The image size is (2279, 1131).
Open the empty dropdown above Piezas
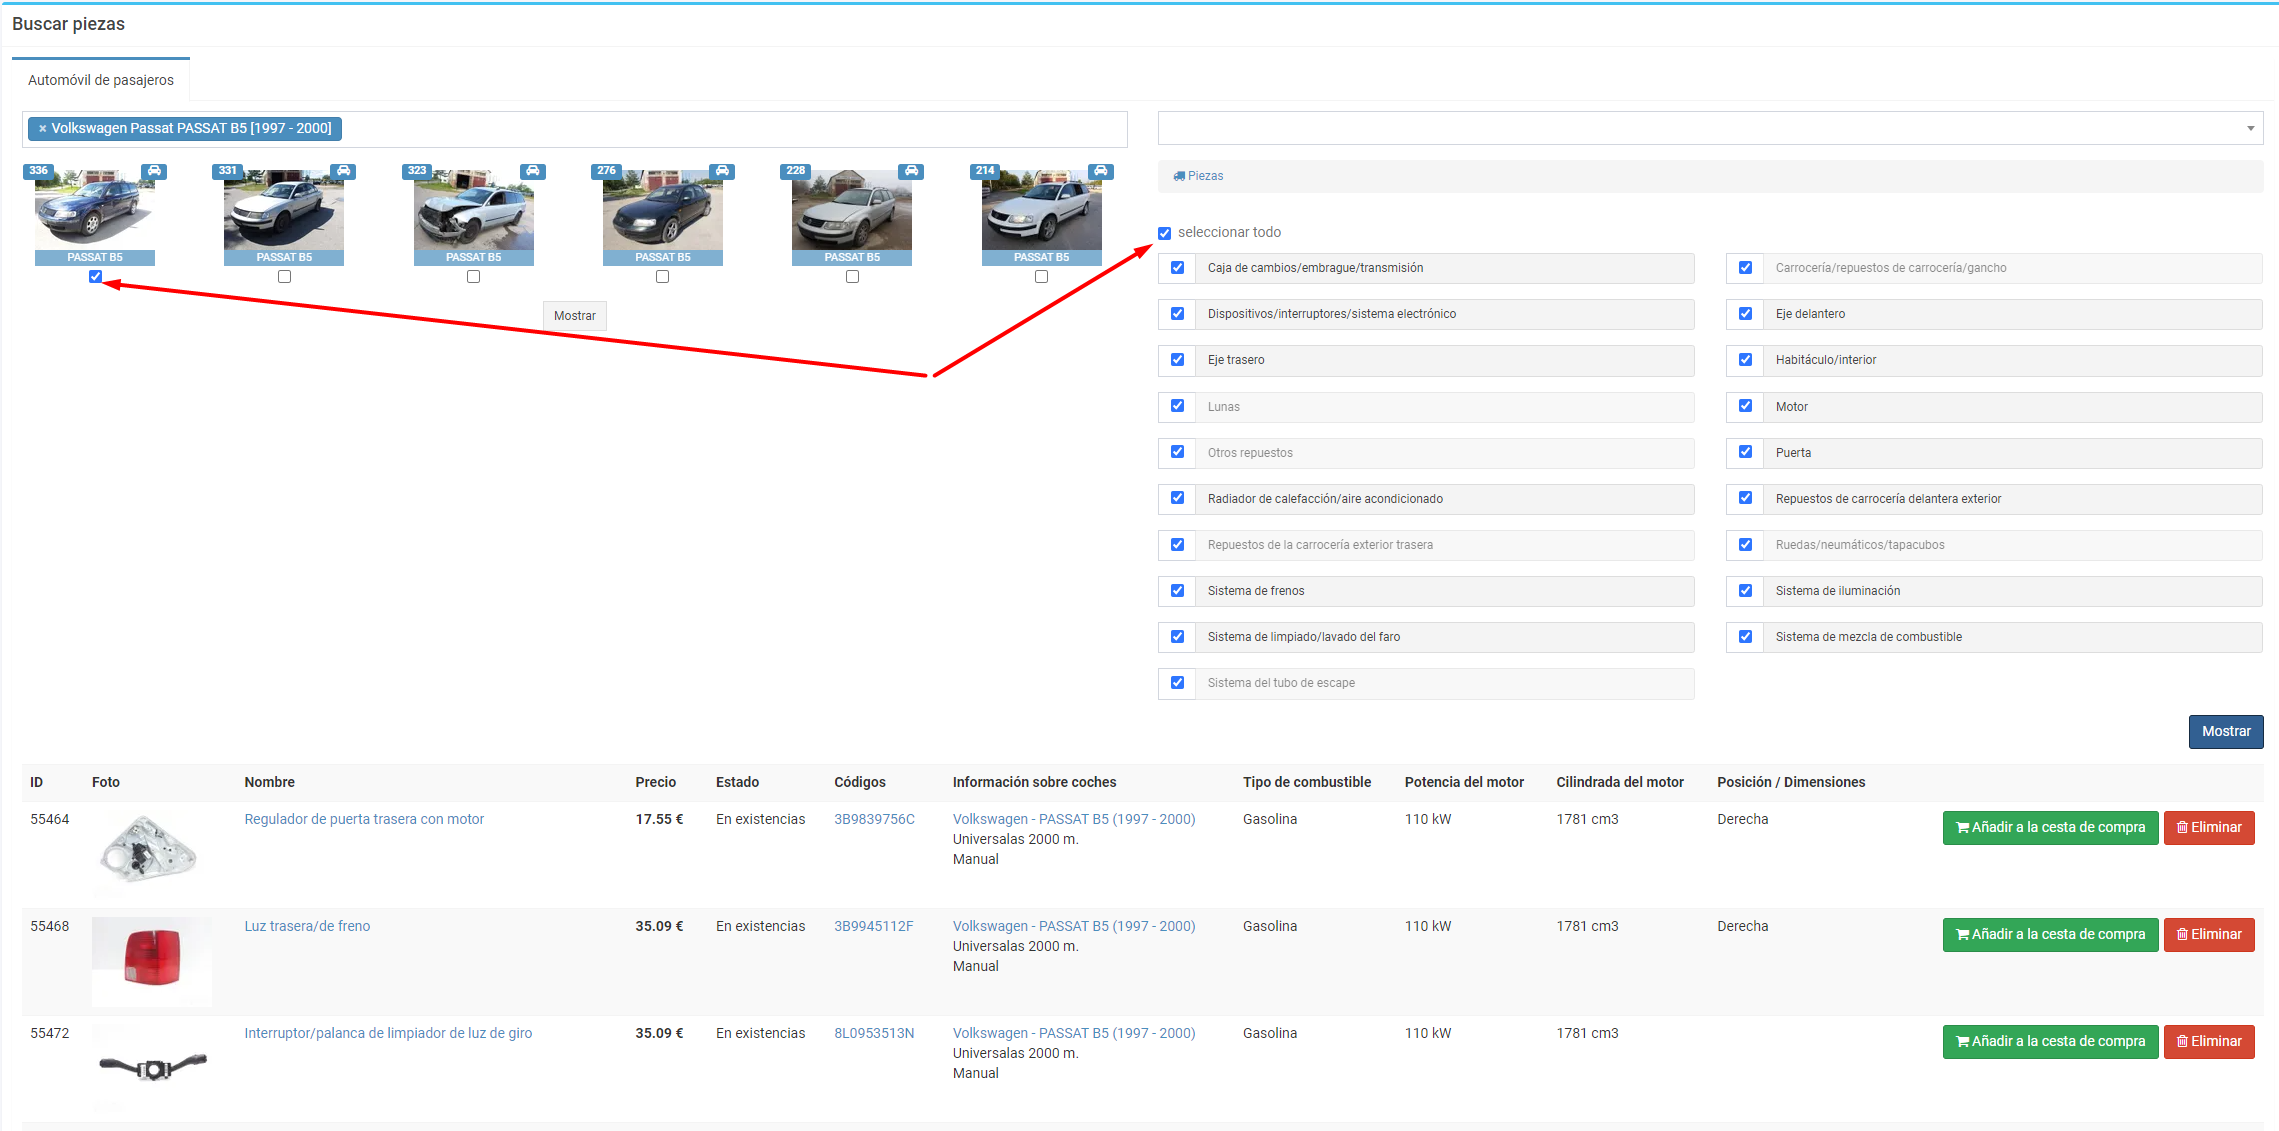[x=1709, y=128]
